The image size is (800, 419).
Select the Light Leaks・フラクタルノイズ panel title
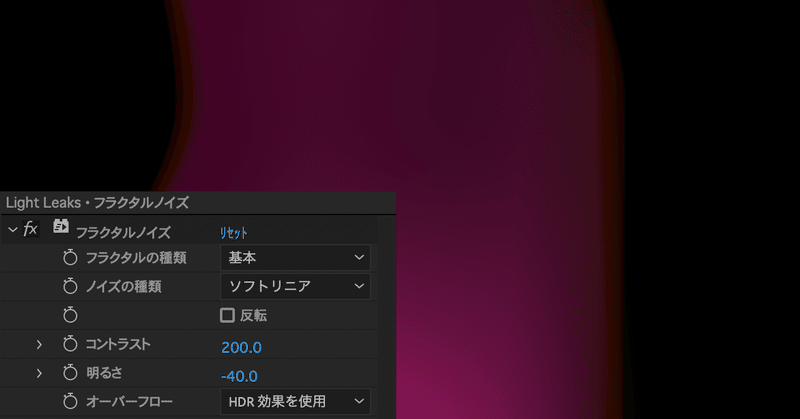pyautogui.click(x=97, y=203)
